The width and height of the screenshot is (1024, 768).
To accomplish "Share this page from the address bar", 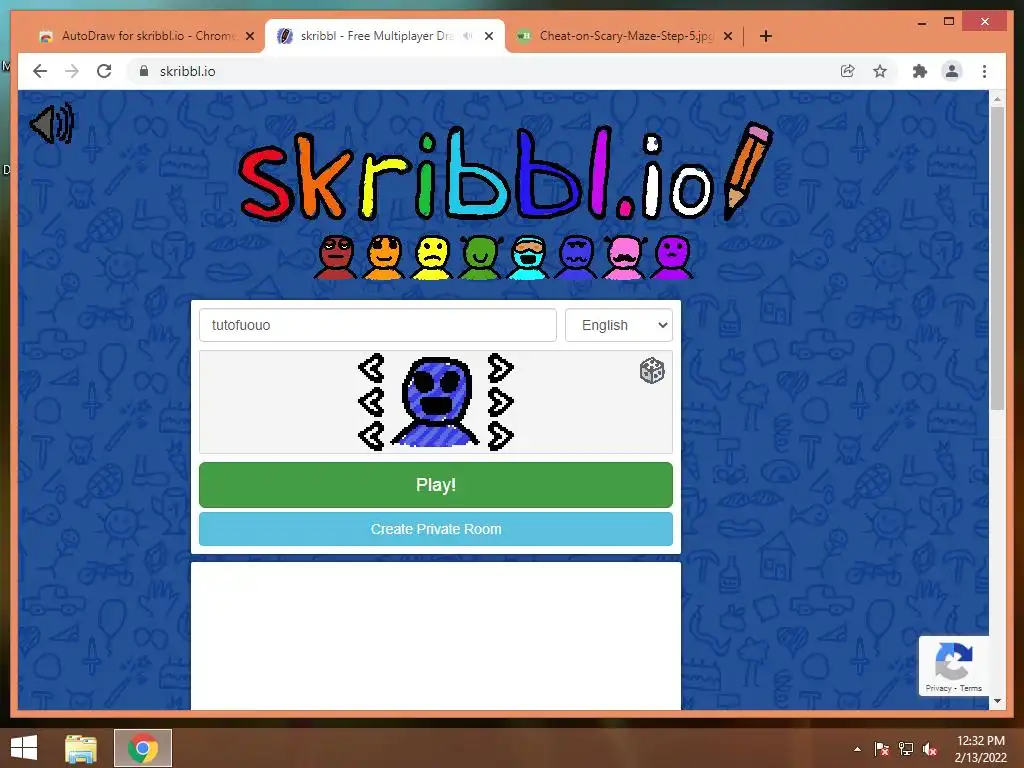I will pyautogui.click(x=848, y=71).
